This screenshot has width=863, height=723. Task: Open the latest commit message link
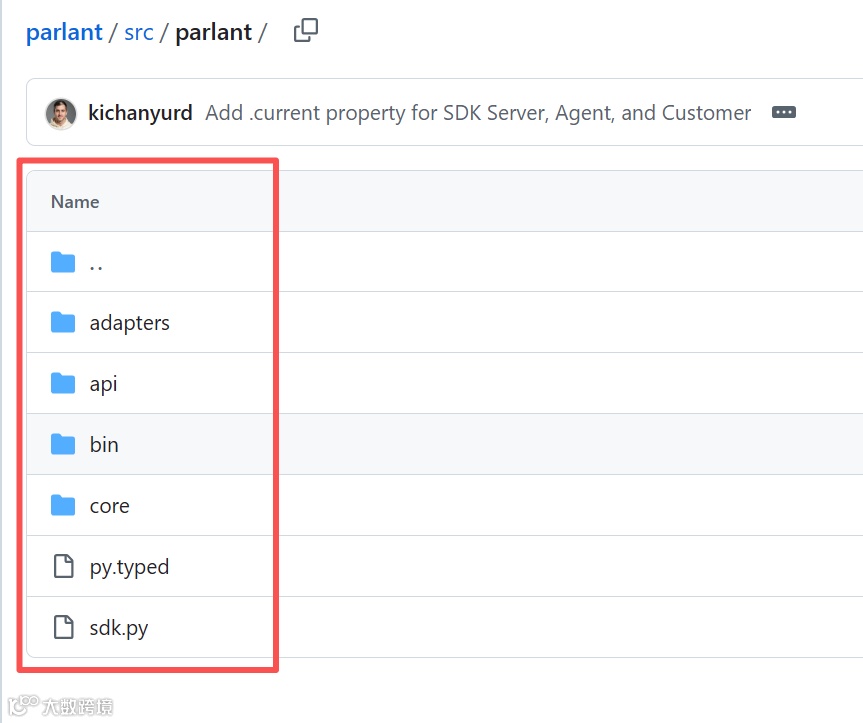pyautogui.click(x=478, y=113)
